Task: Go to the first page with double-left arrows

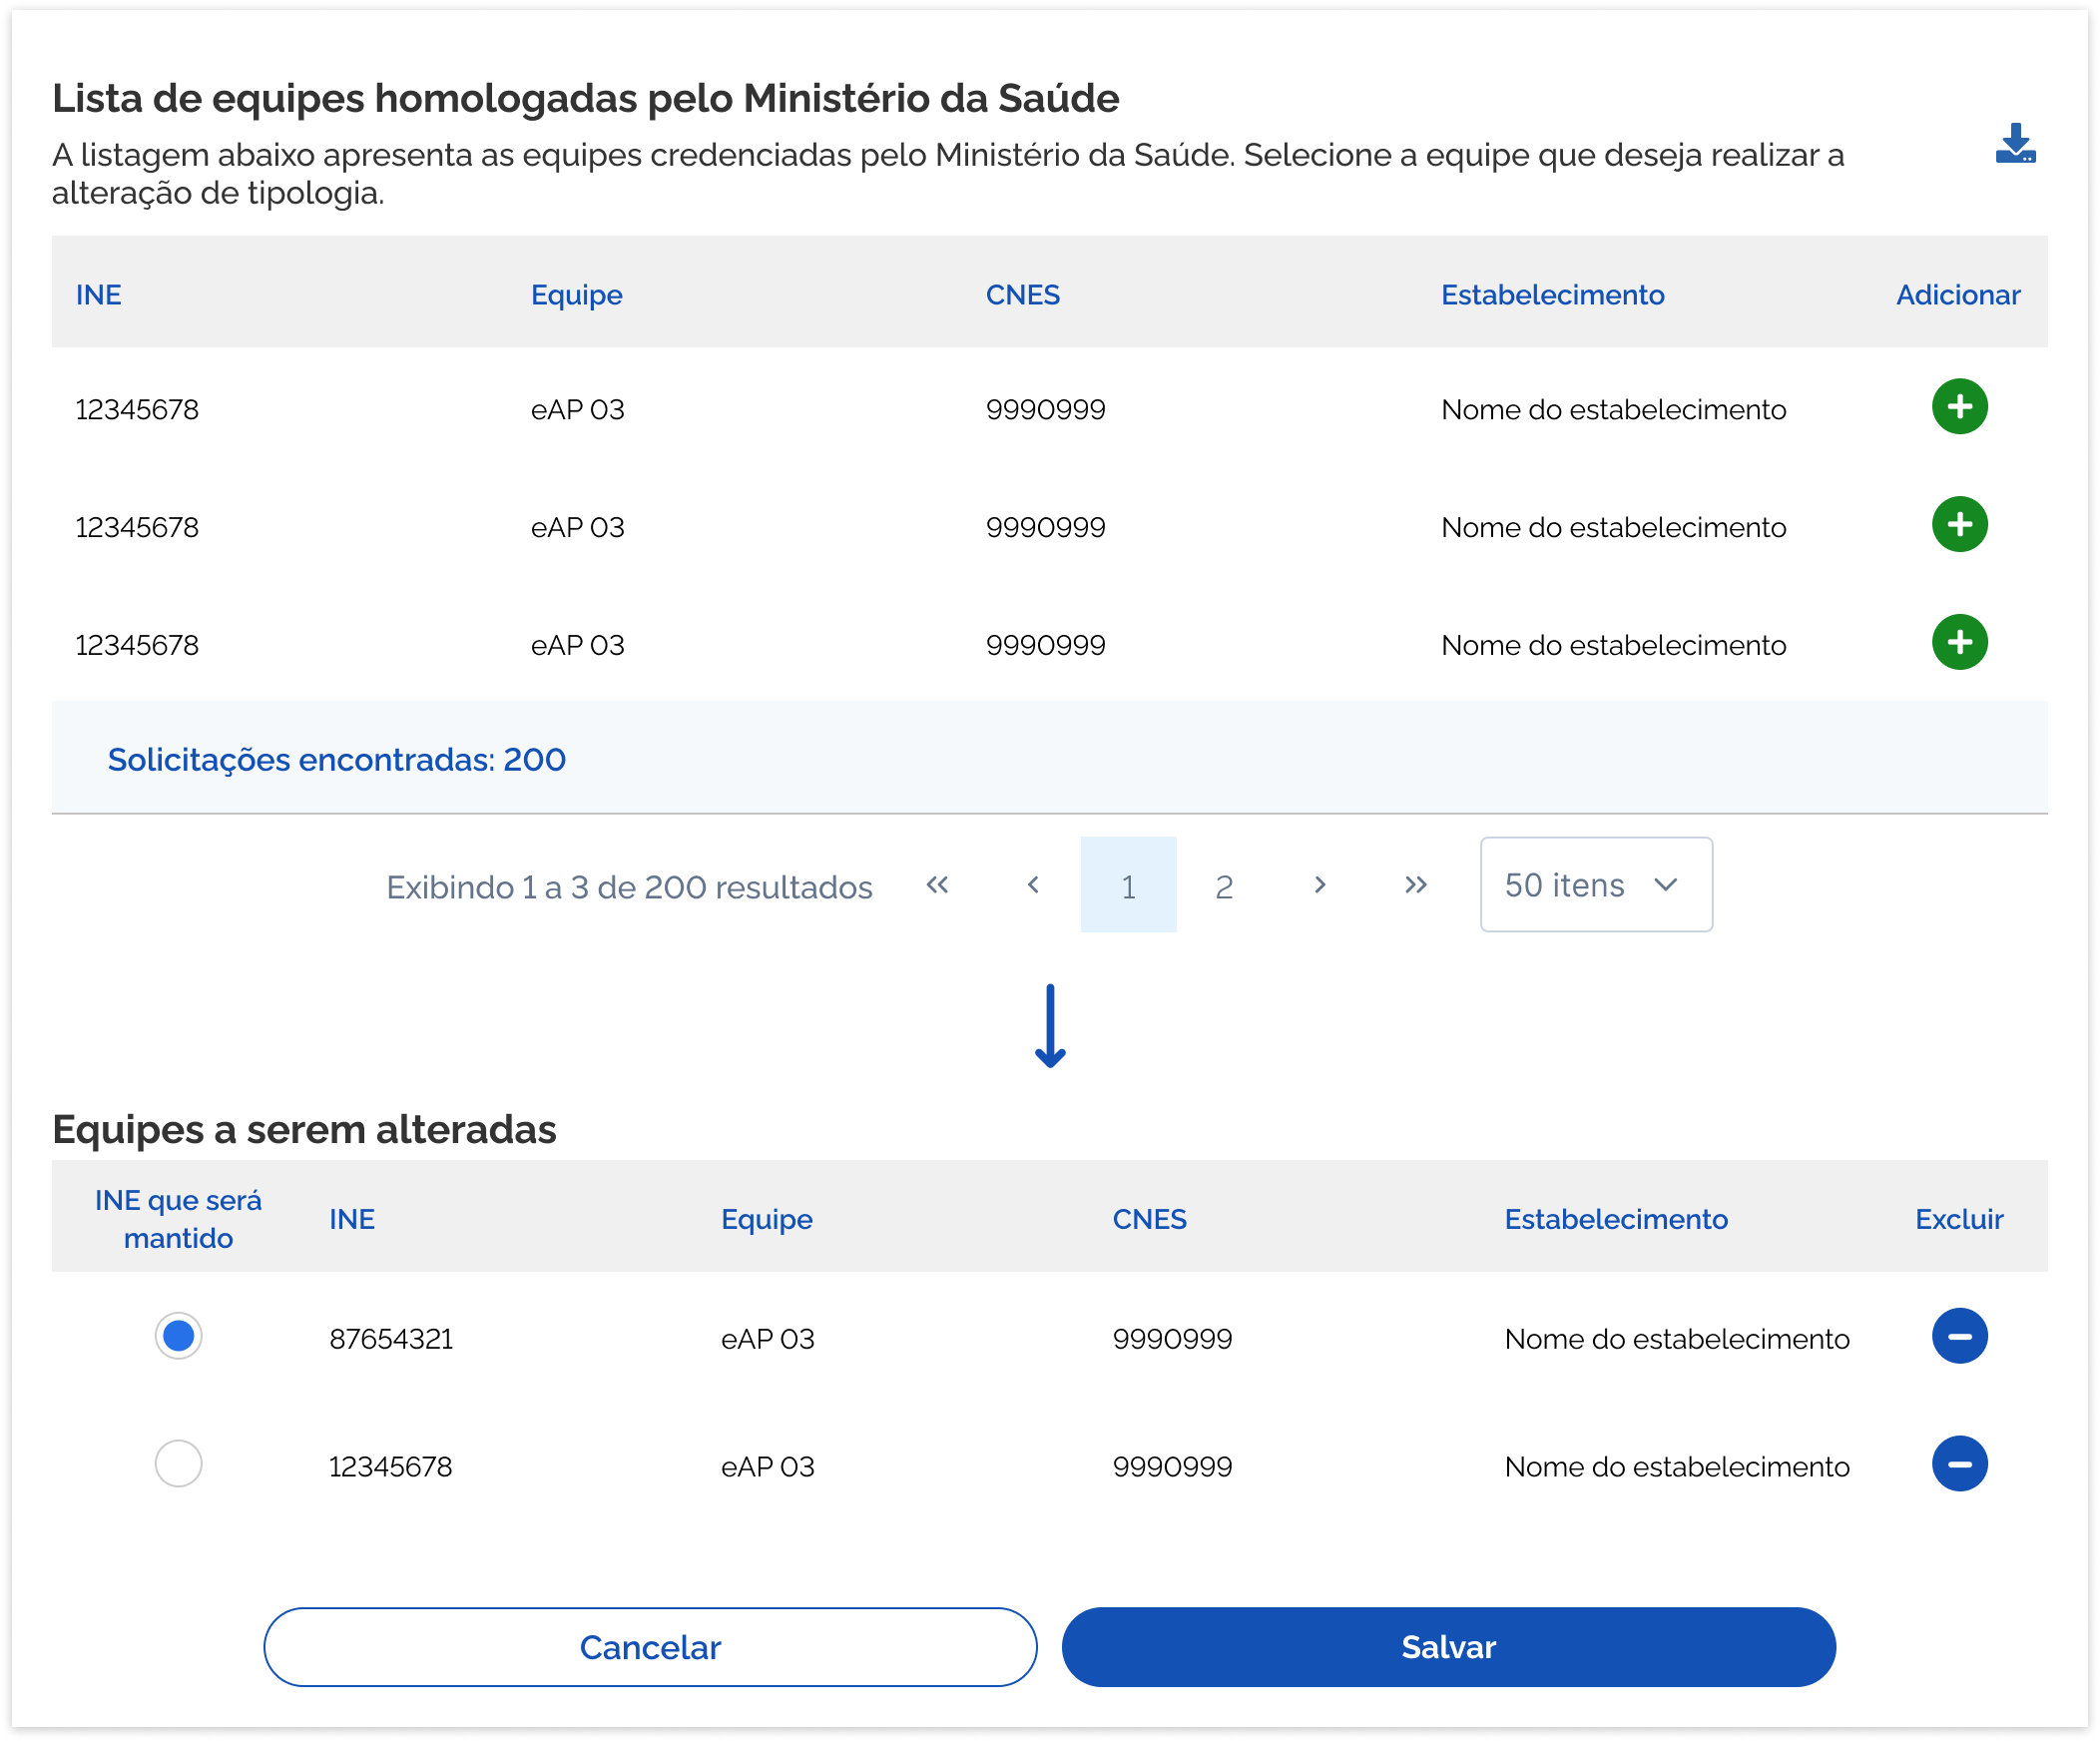Action: 937,885
